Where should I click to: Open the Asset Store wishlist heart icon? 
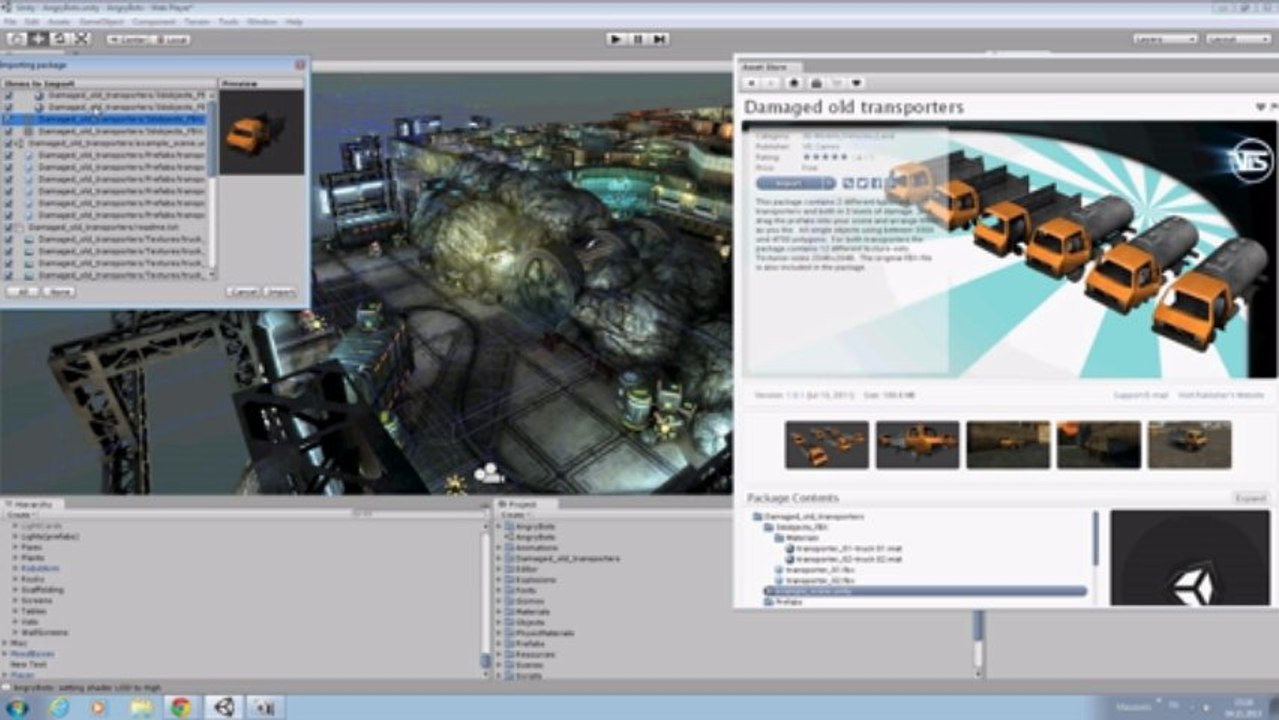[857, 83]
